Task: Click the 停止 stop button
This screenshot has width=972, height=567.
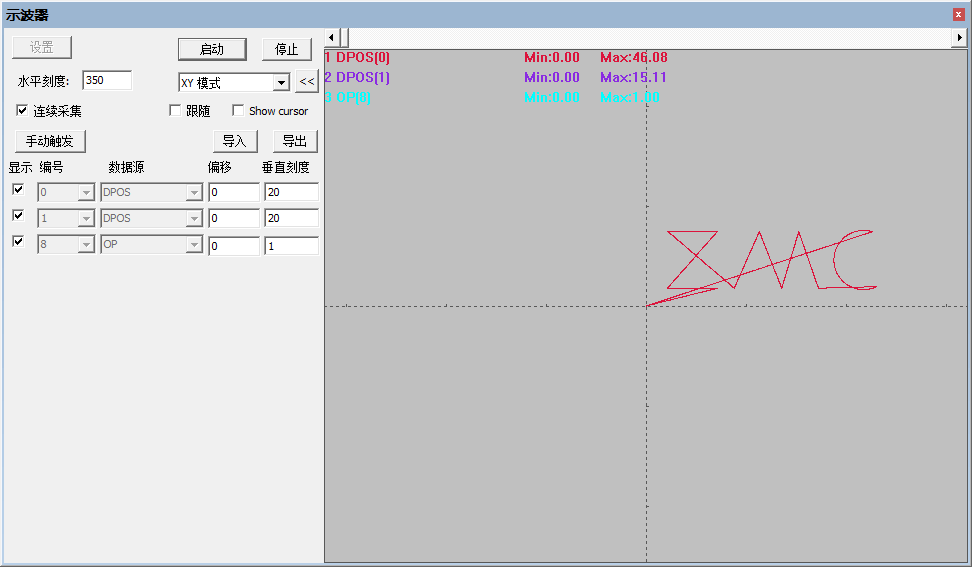Action: (286, 50)
